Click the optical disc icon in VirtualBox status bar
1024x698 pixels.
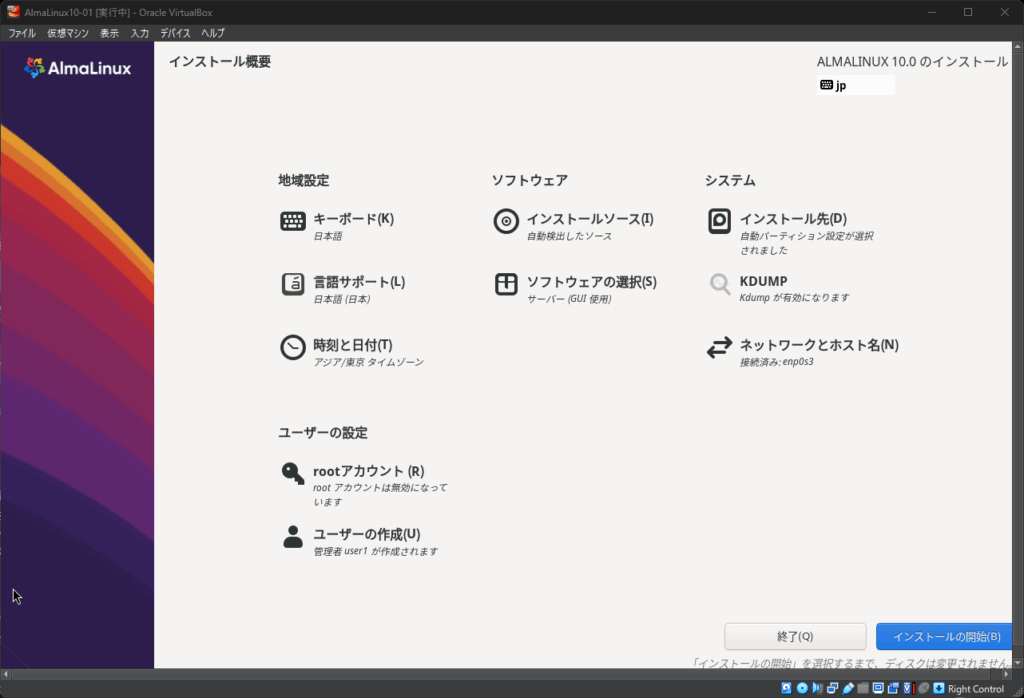coord(802,688)
